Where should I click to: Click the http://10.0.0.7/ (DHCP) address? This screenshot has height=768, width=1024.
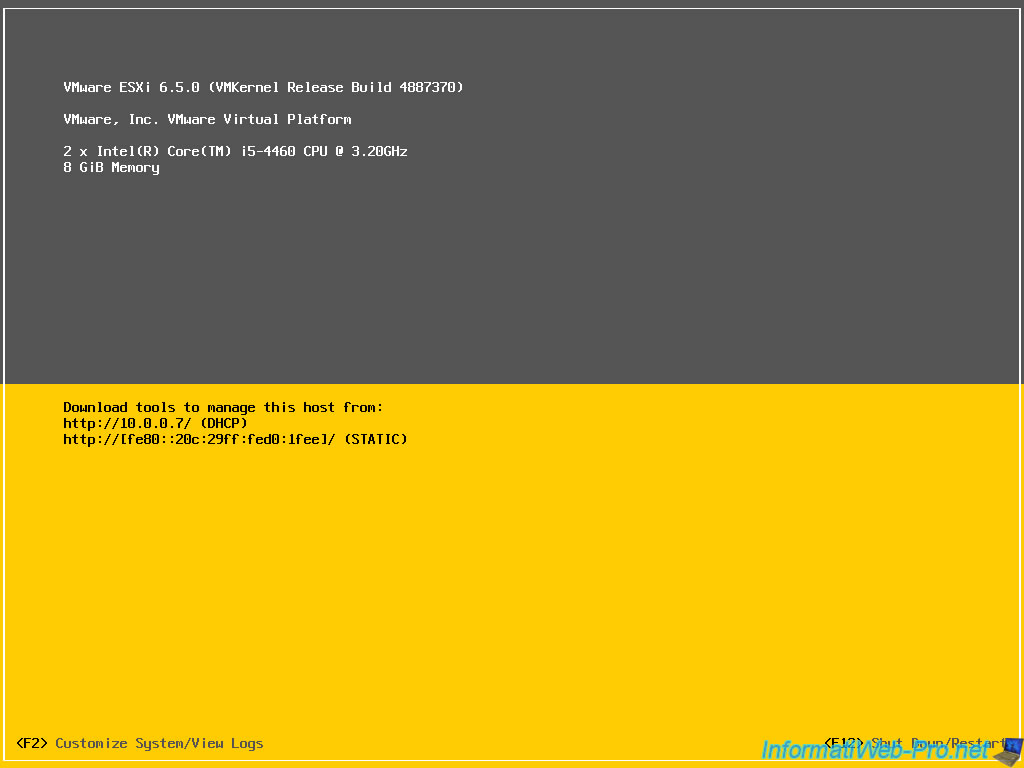pos(155,423)
